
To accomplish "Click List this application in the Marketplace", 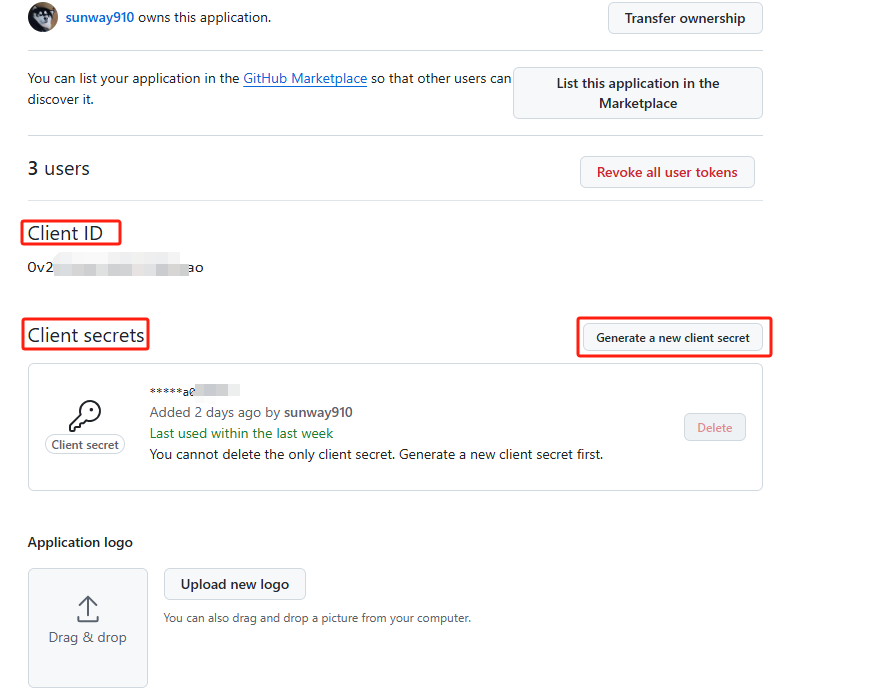I will point(637,93).
